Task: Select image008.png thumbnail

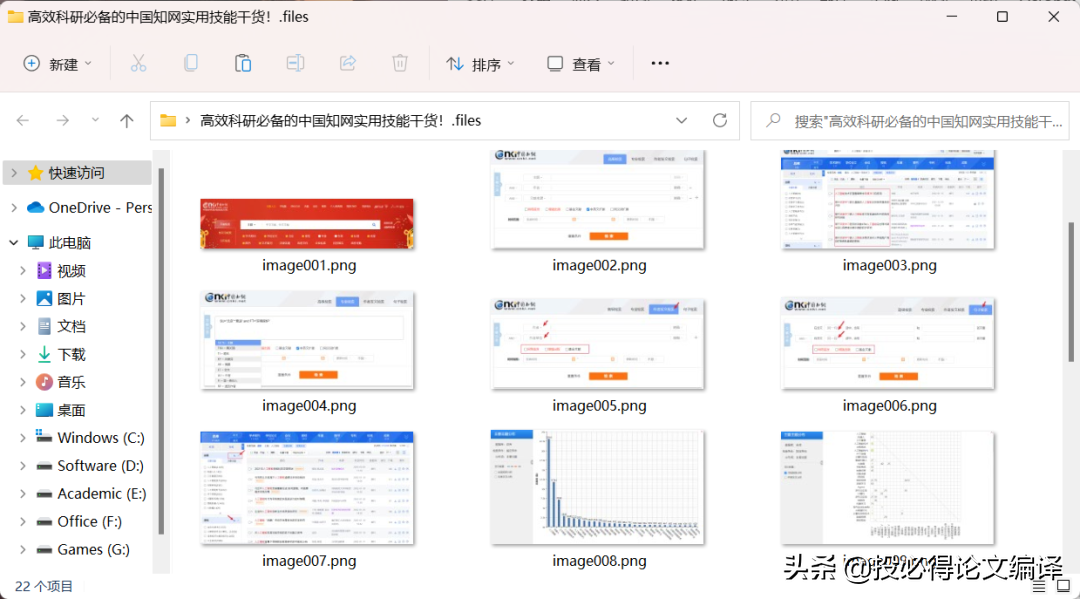Action: coord(598,487)
